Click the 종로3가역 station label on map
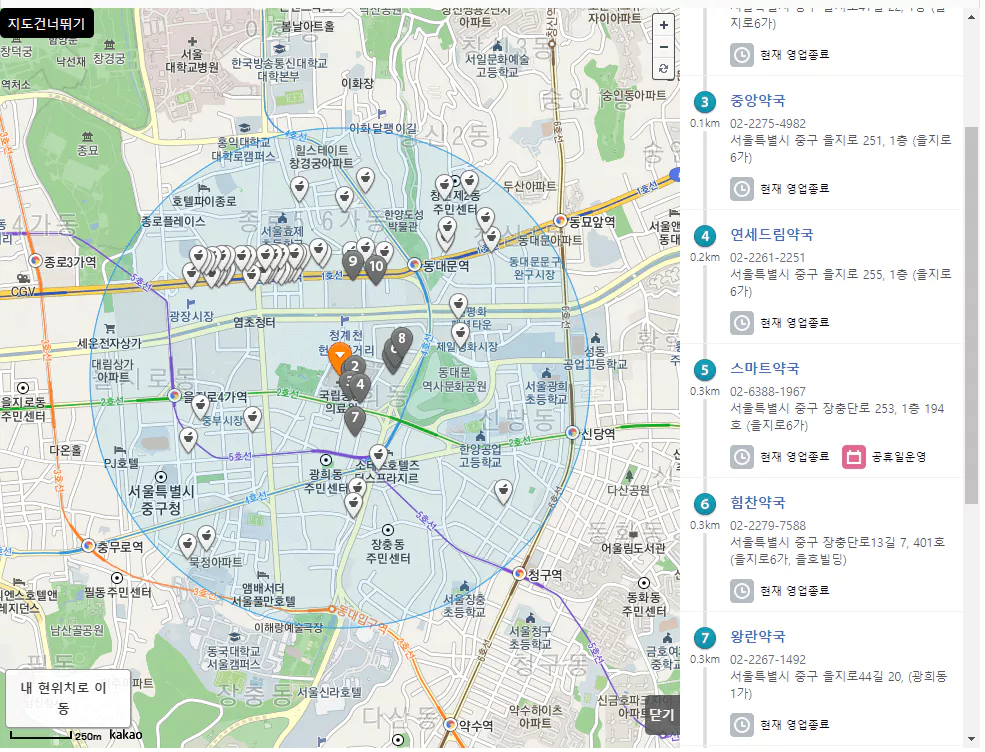The height and width of the screenshot is (752, 985). pyautogui.click(x=70, y=262)
